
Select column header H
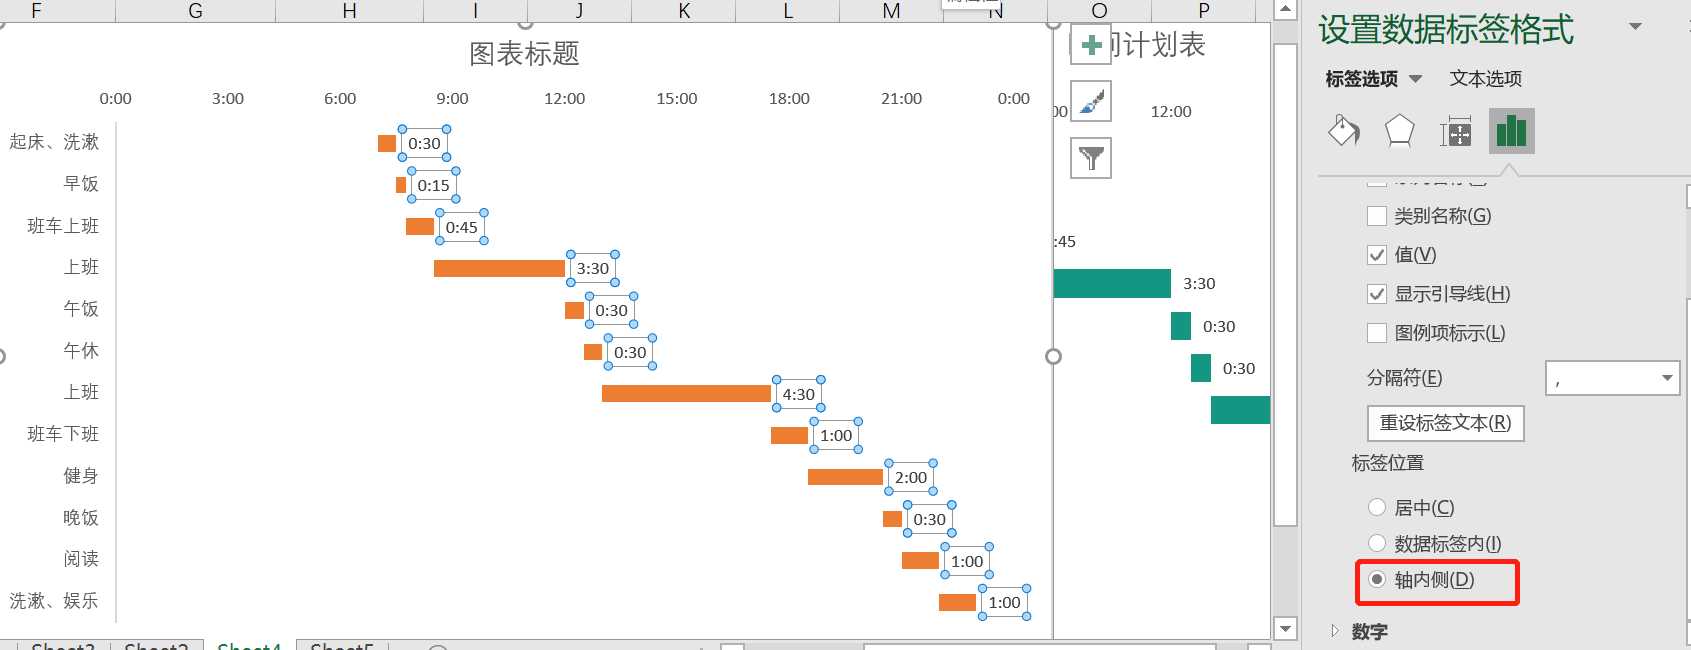pyautogui.click(x=349, y=11)
